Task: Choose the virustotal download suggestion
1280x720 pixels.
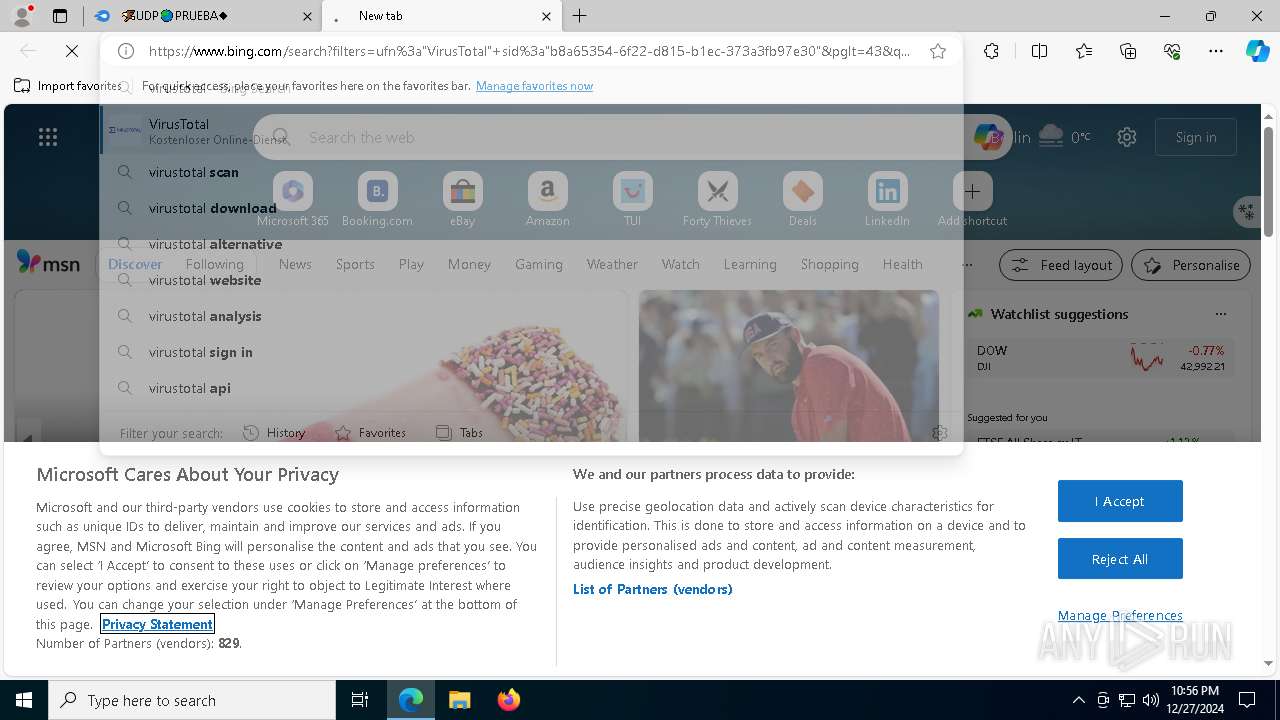Action: point(530,208)
